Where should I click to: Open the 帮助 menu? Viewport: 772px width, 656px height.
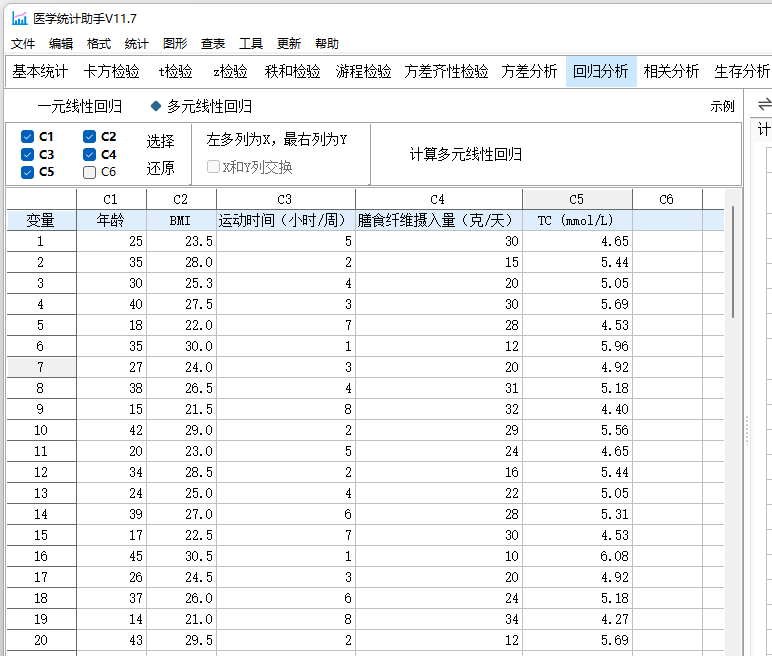327,44
